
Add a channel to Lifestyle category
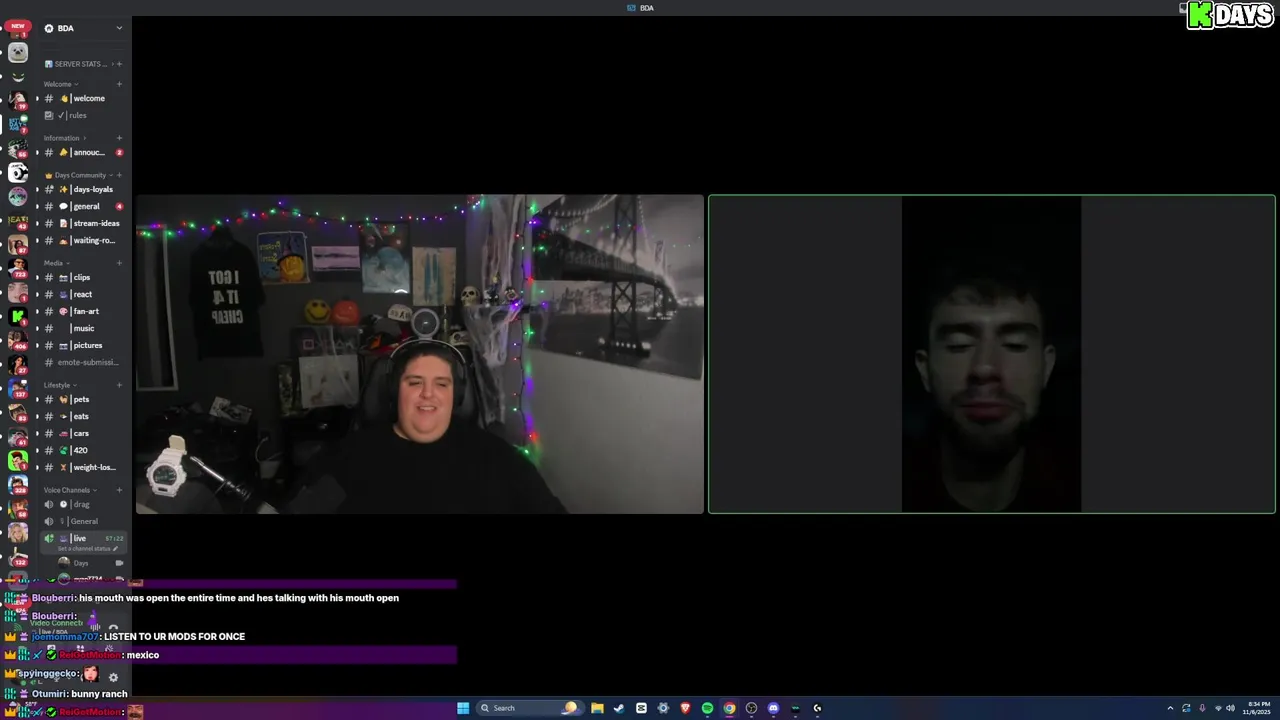119,385
